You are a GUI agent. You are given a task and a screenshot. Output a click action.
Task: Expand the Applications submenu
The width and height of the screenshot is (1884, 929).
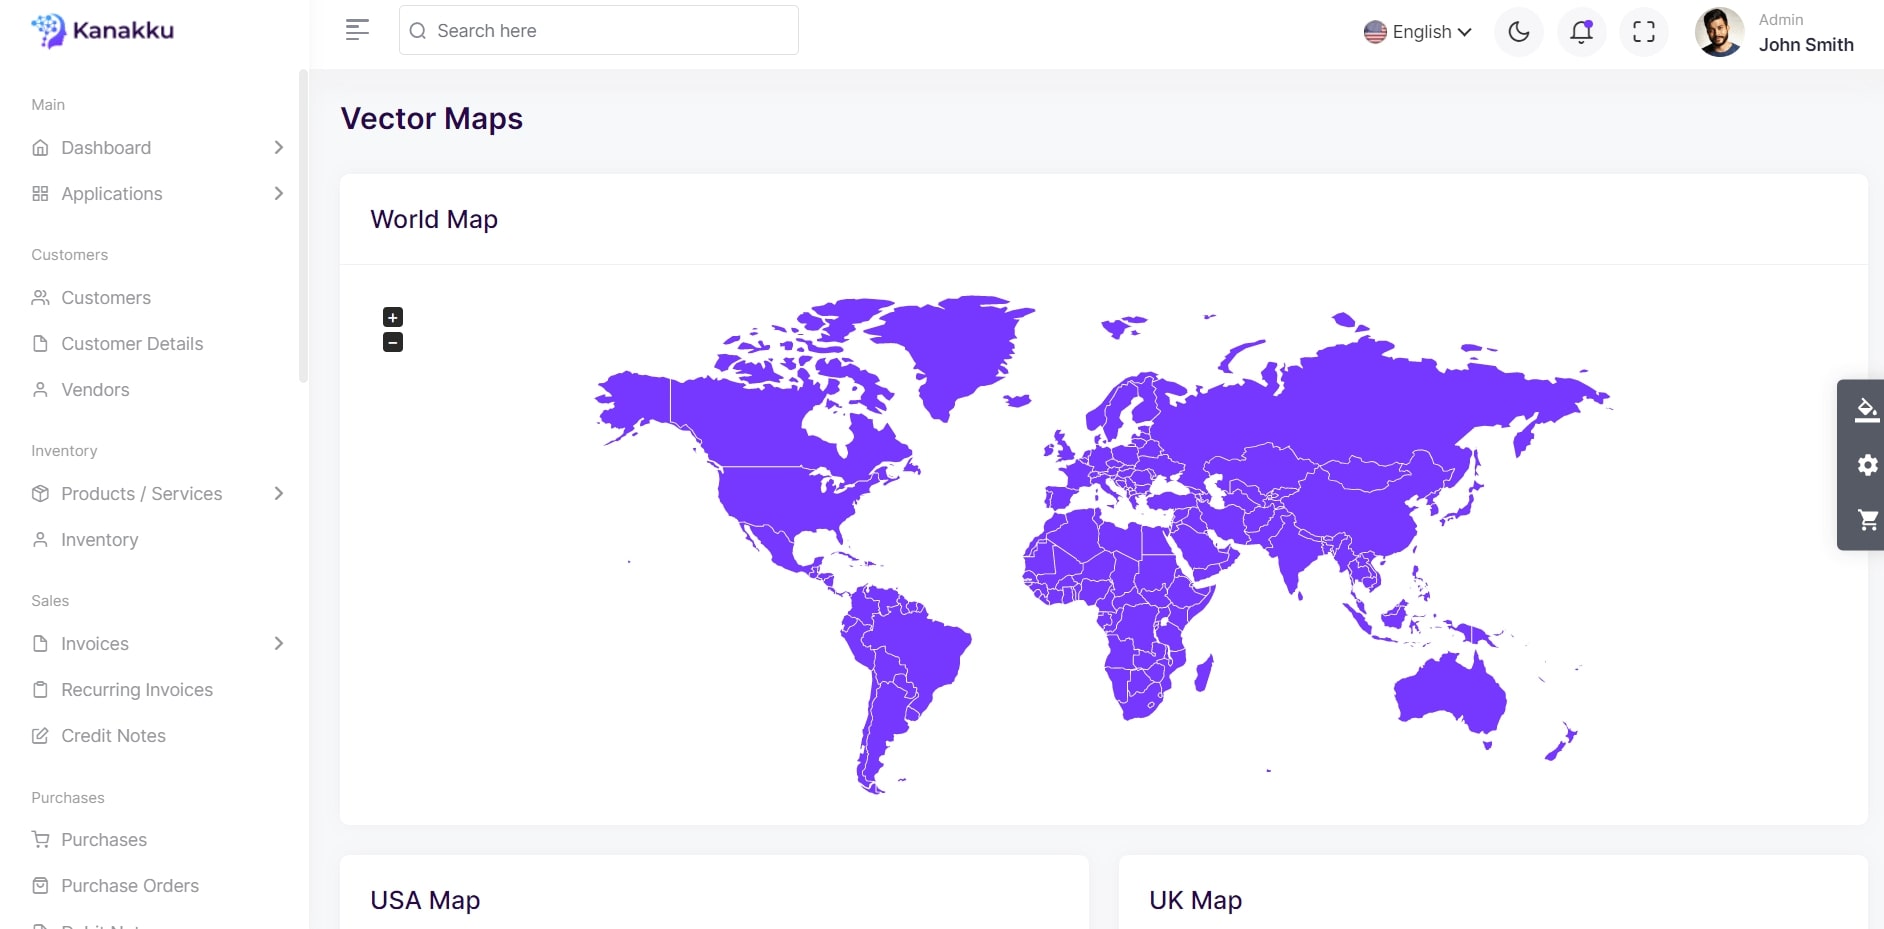click(x=279, y=194)
